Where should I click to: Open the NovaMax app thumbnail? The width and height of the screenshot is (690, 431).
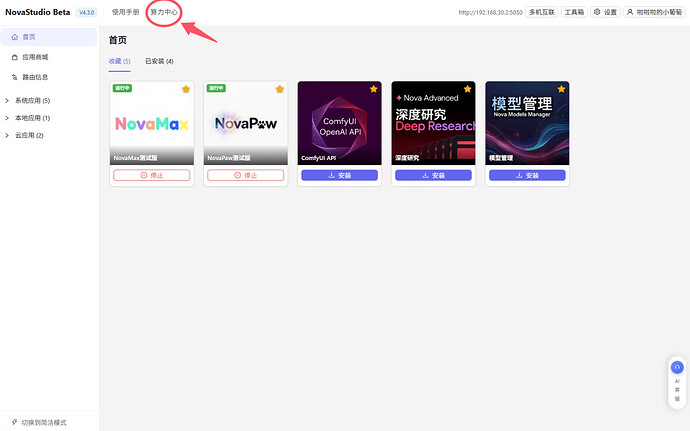(x=152, y=123)
